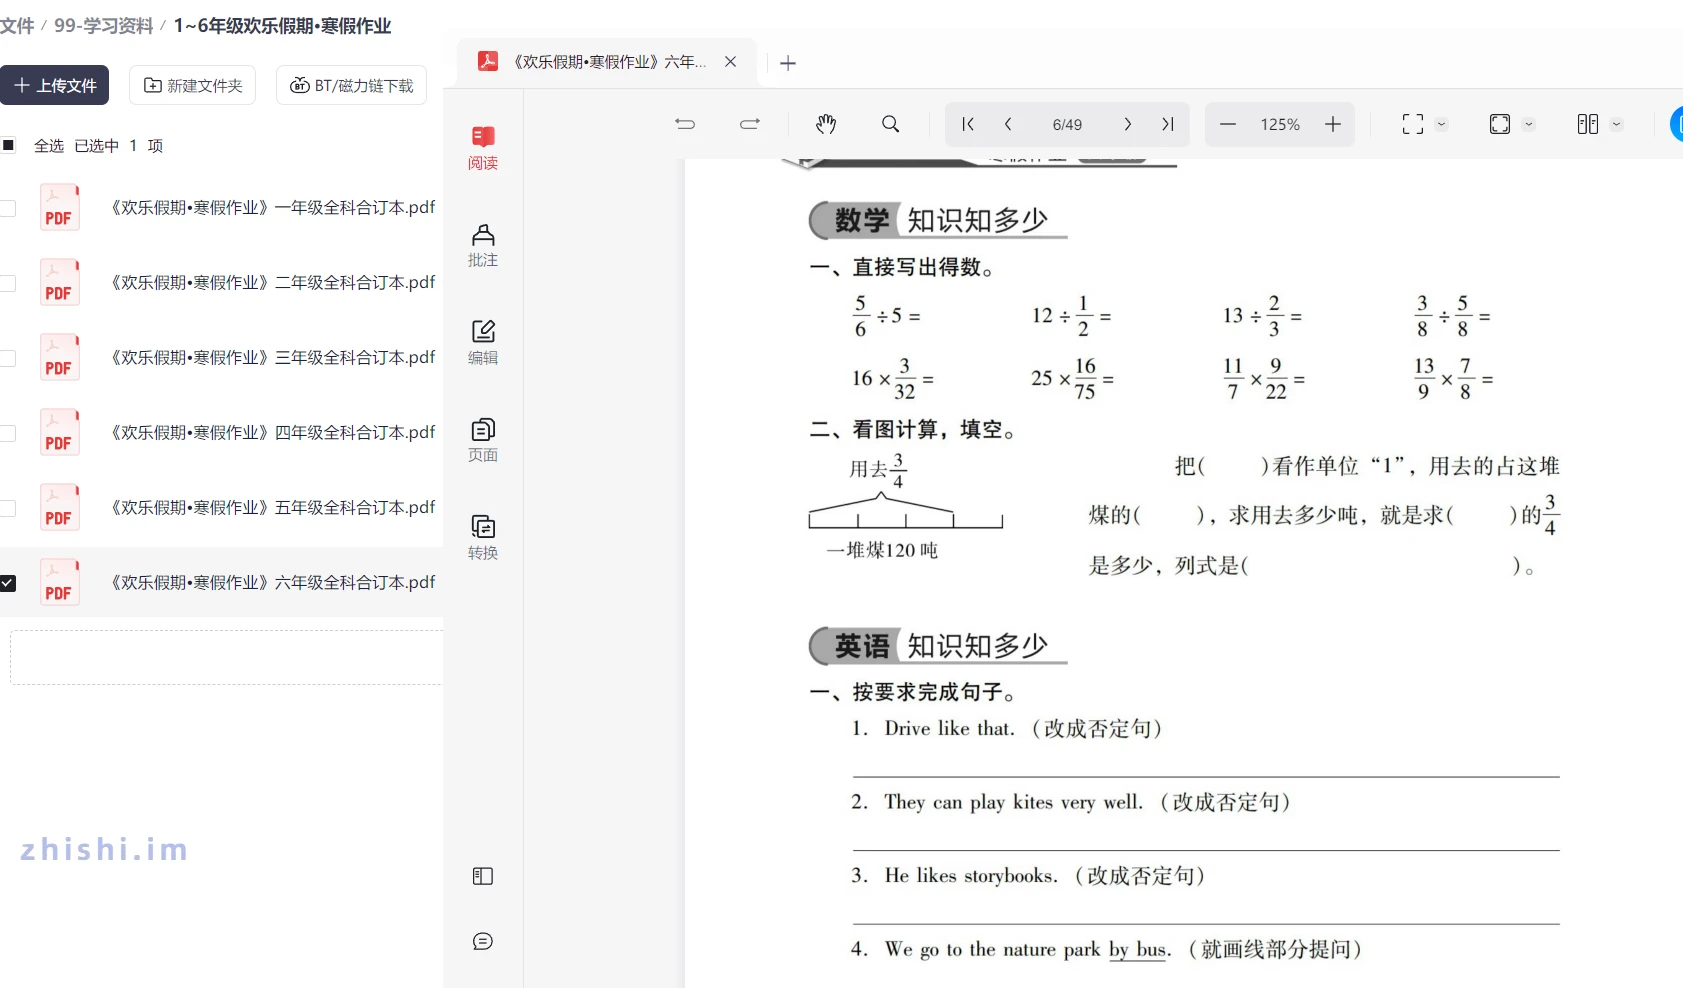Switch to 阅读 reading mode
Screen dimensions: 1683x989
click(x=483, y=148)
